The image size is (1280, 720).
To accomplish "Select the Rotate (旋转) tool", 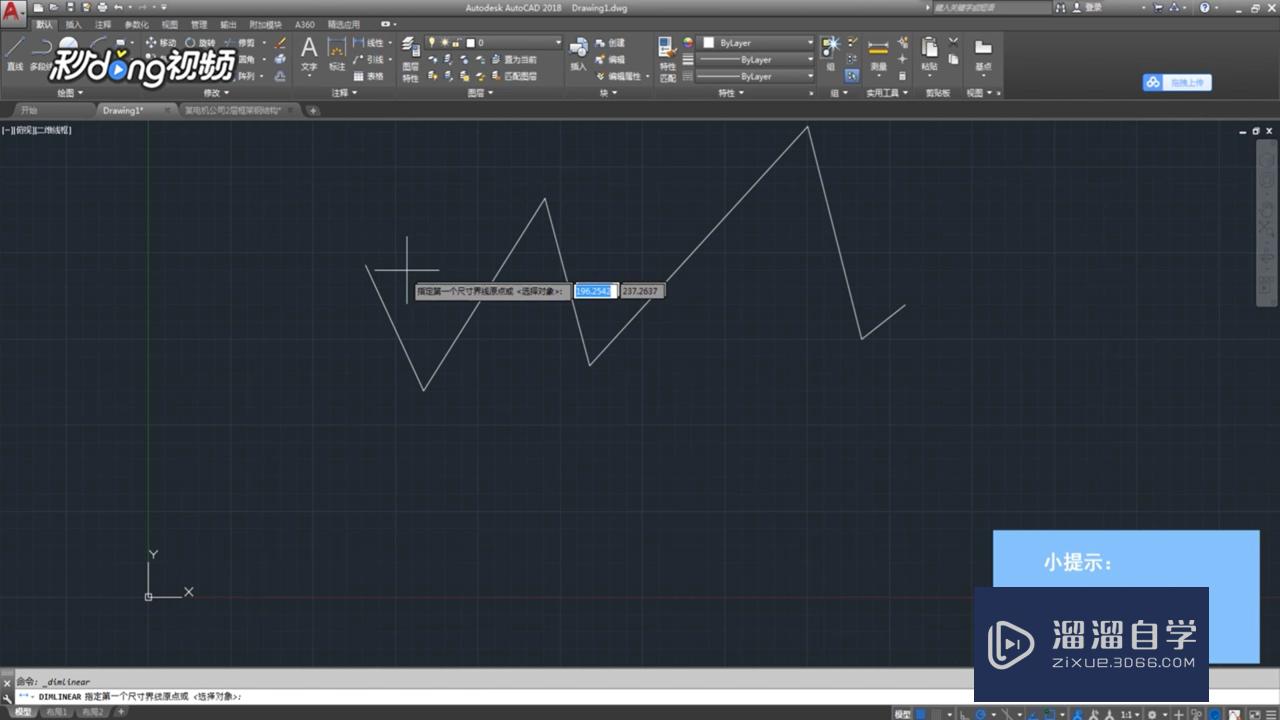I will point(200,43).
